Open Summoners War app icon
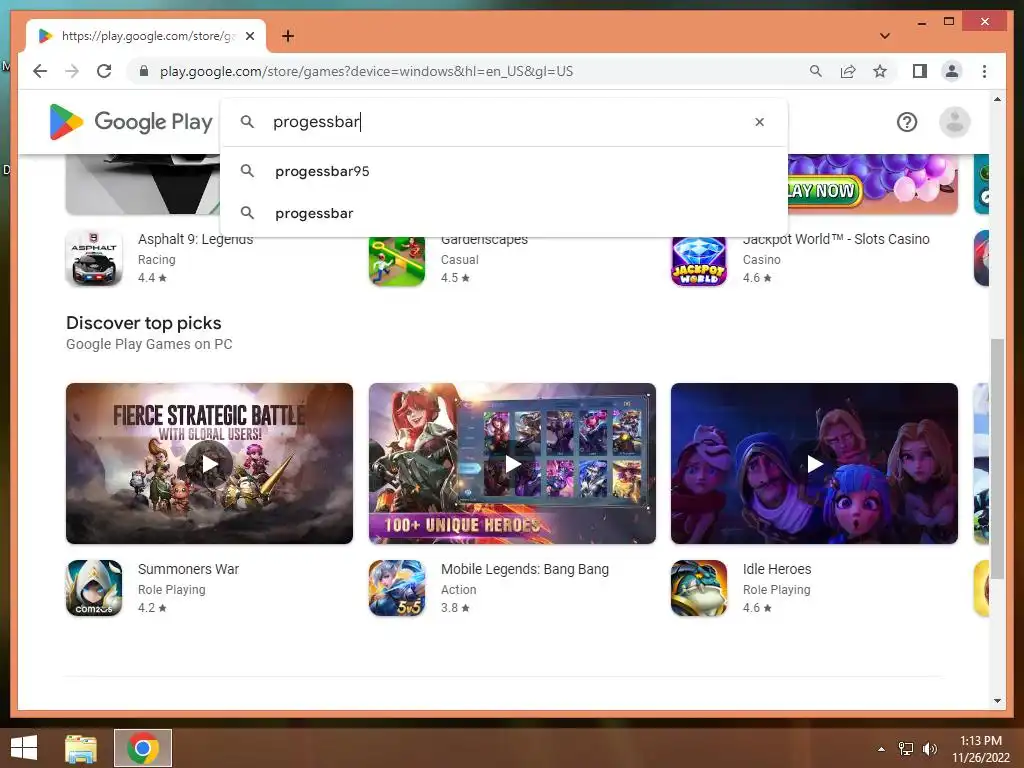 tap(94, 588)
